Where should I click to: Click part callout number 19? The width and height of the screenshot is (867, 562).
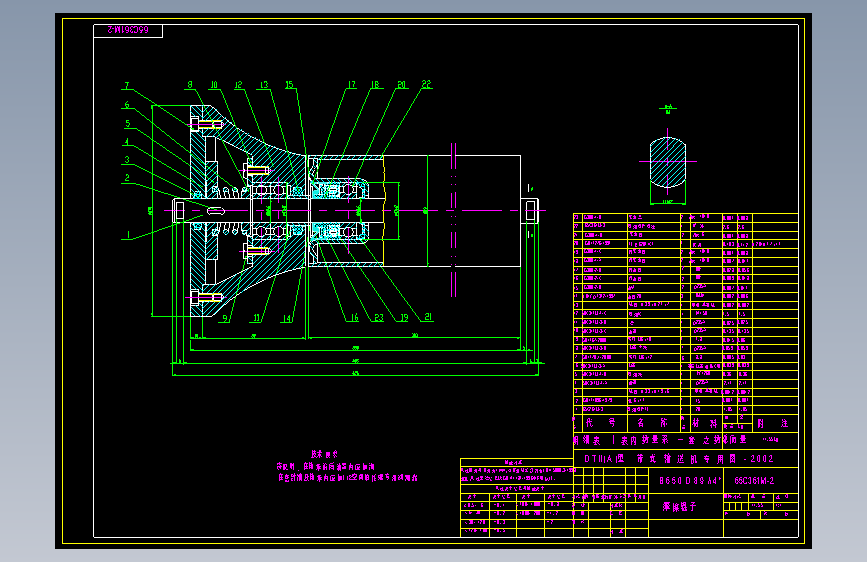point(404,318)
